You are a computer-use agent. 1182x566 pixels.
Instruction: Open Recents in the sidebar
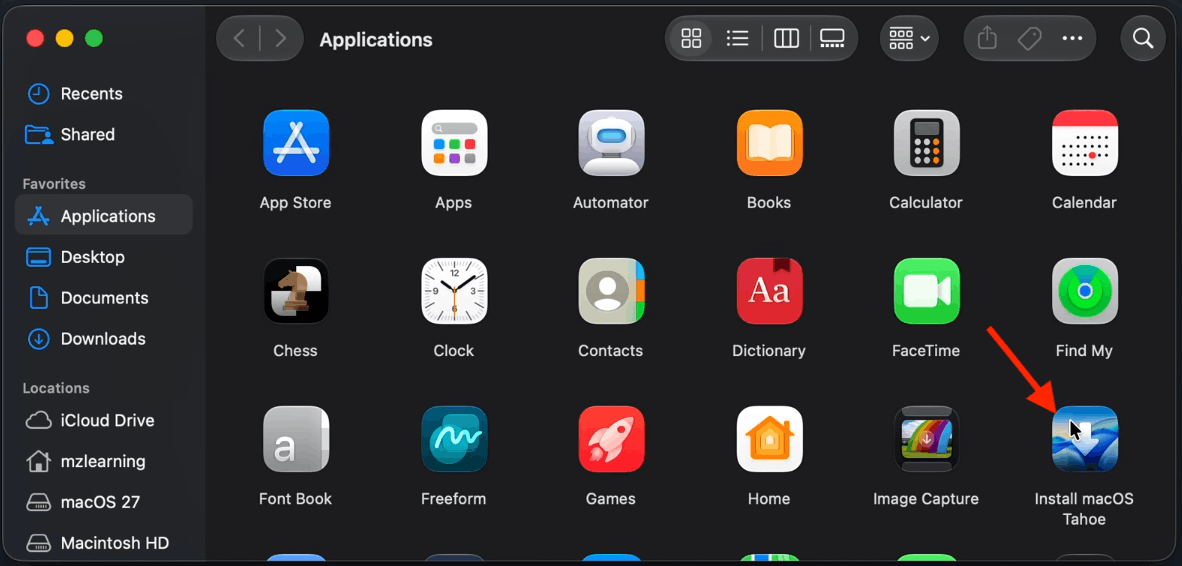[103, 93]
